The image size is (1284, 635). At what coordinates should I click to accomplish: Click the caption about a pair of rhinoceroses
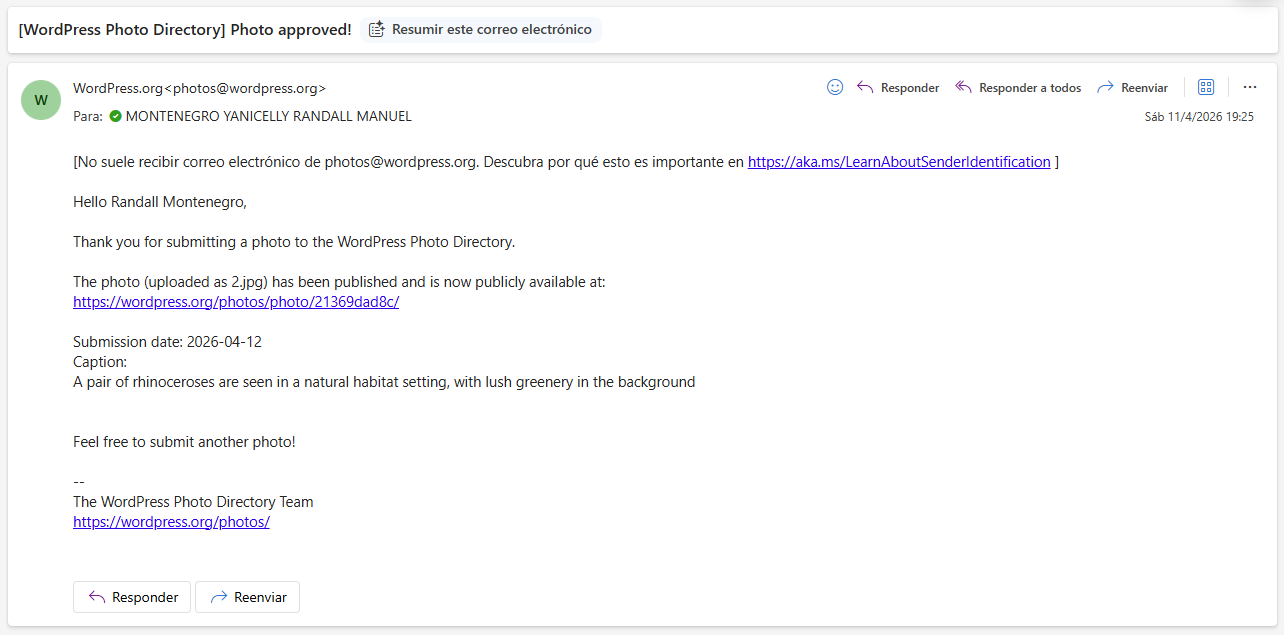384,382
